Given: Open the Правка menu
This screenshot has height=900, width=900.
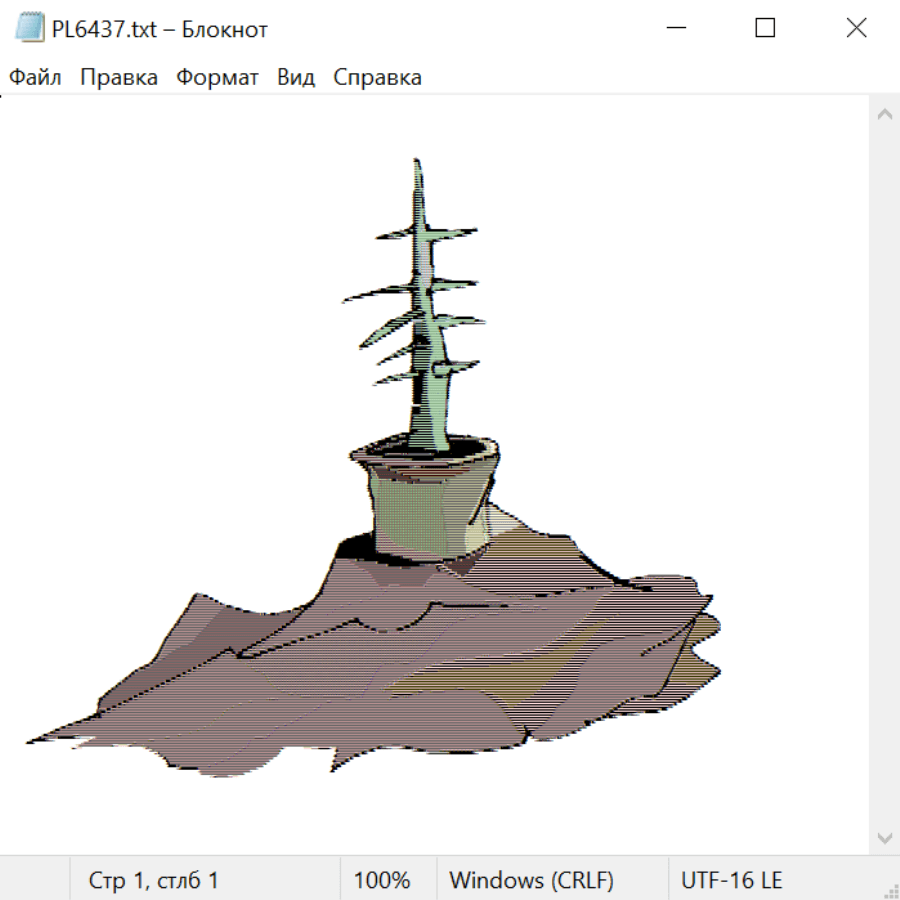Looking at the screenshot, I should [x=118, y=78].
